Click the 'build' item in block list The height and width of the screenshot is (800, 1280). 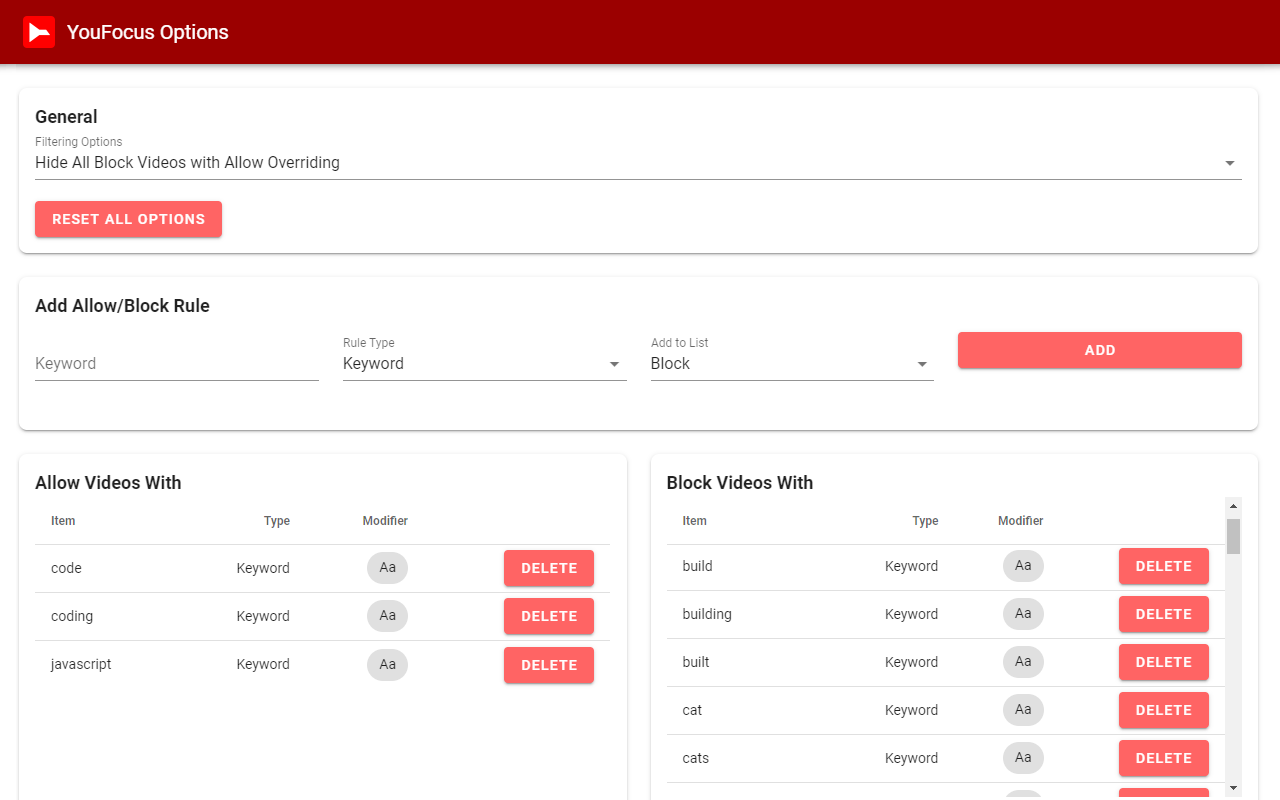click(x=697, y=566)
